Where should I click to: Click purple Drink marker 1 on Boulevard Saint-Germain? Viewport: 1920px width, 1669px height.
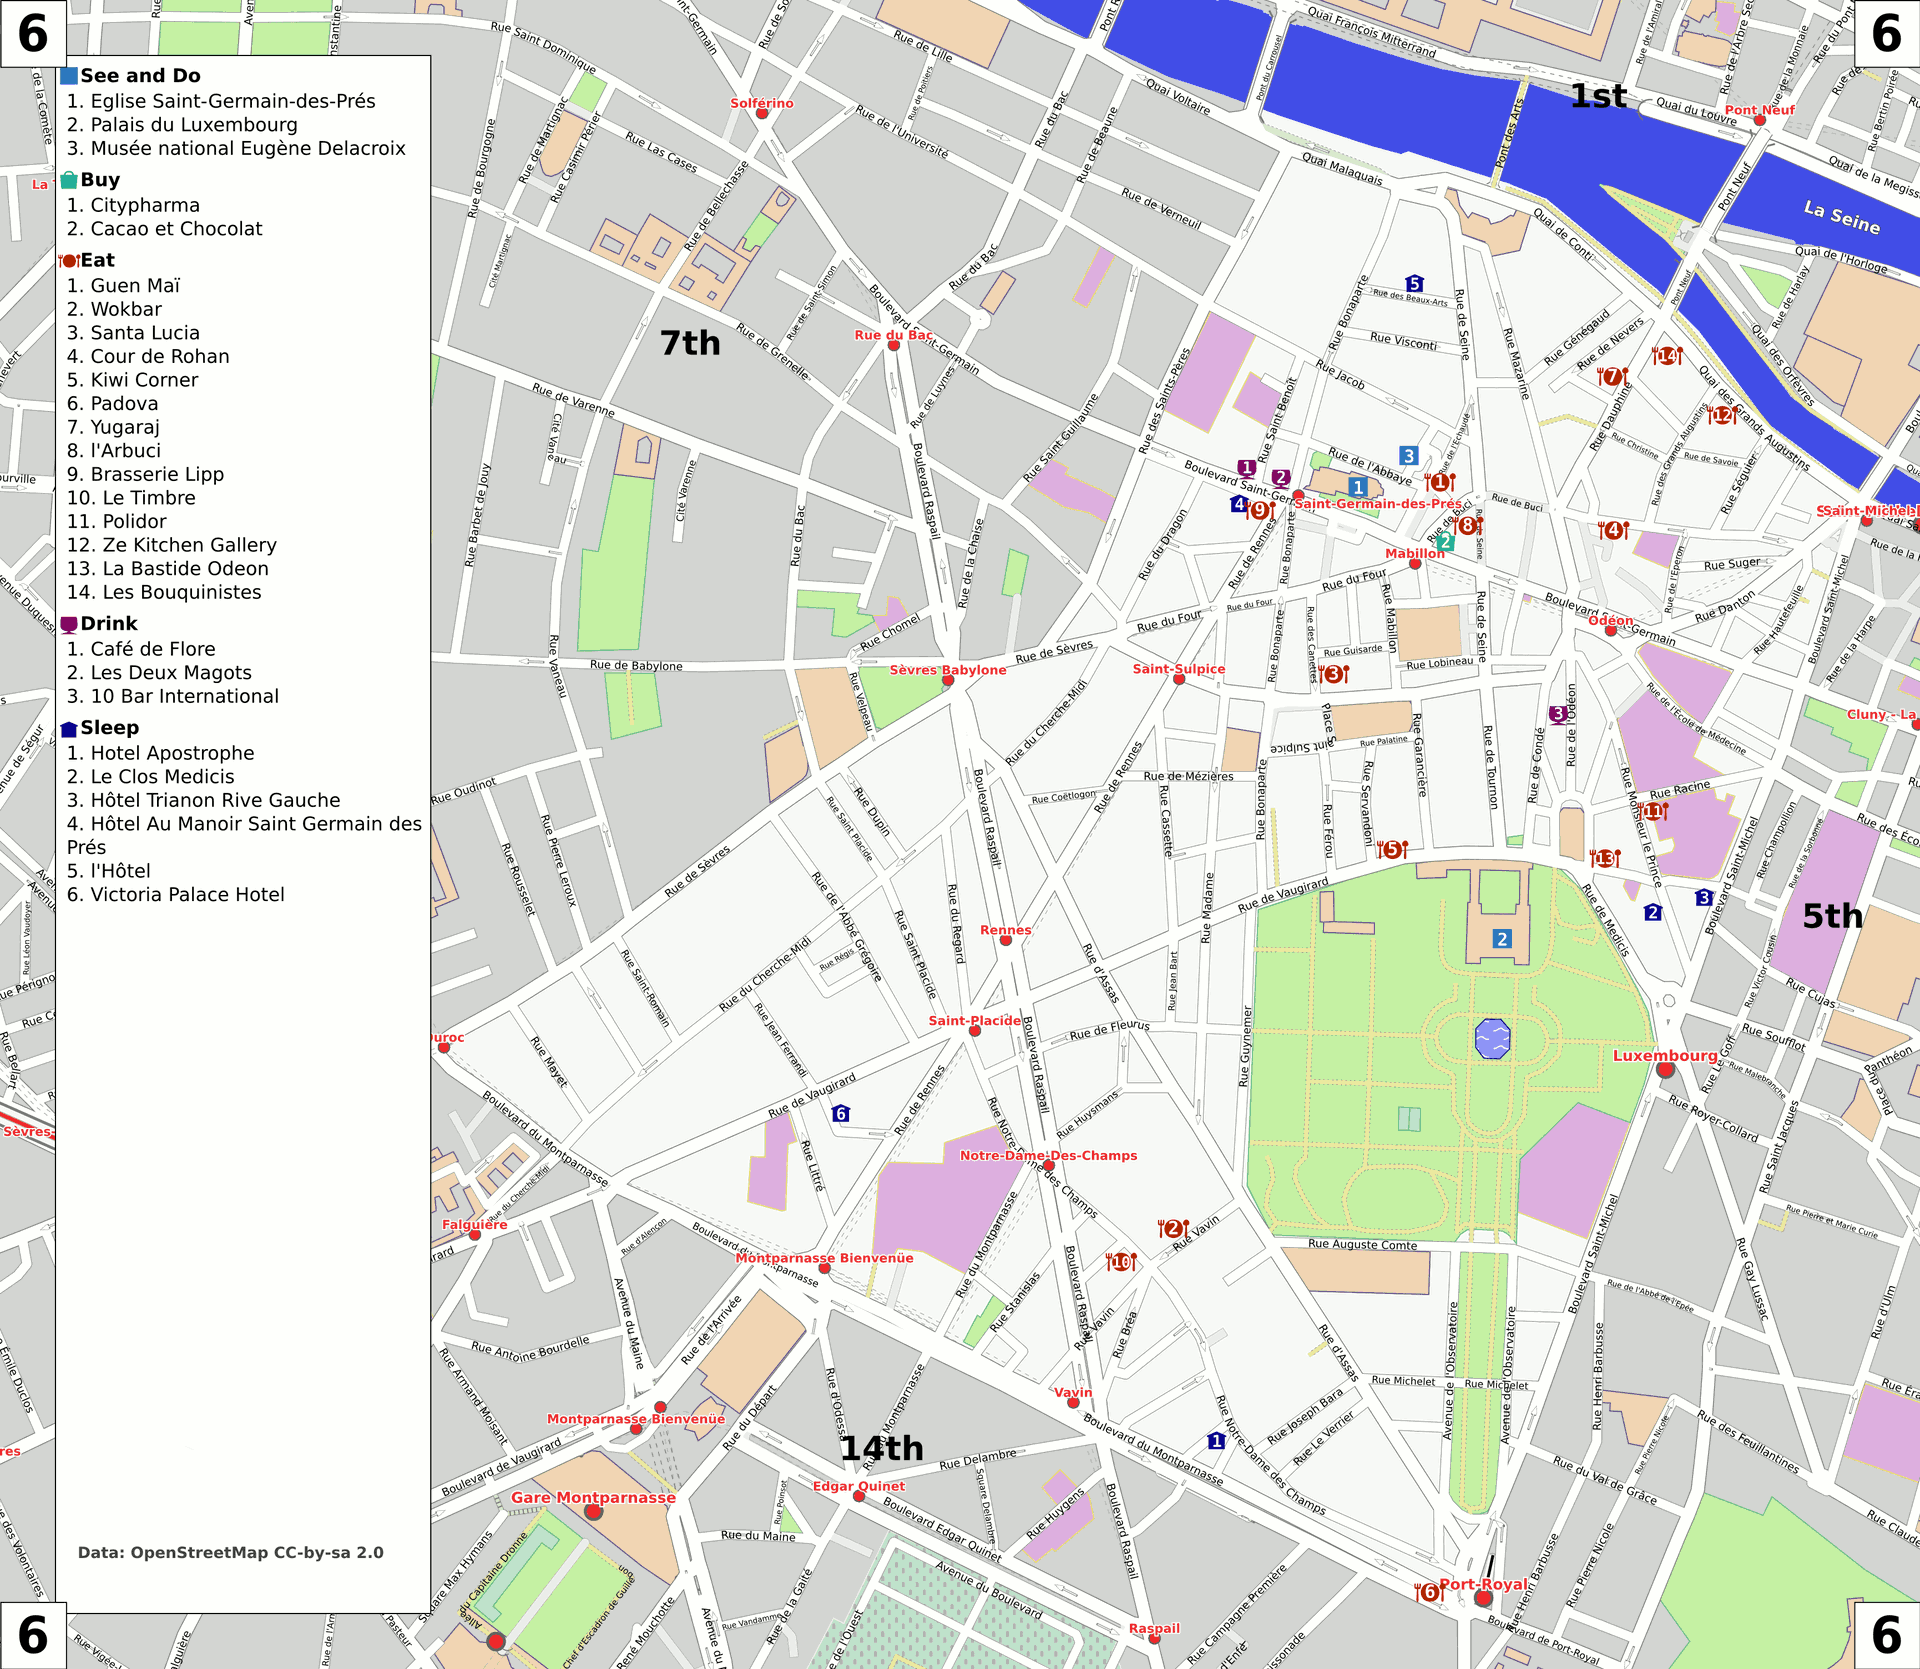[x=1246, y=467]
